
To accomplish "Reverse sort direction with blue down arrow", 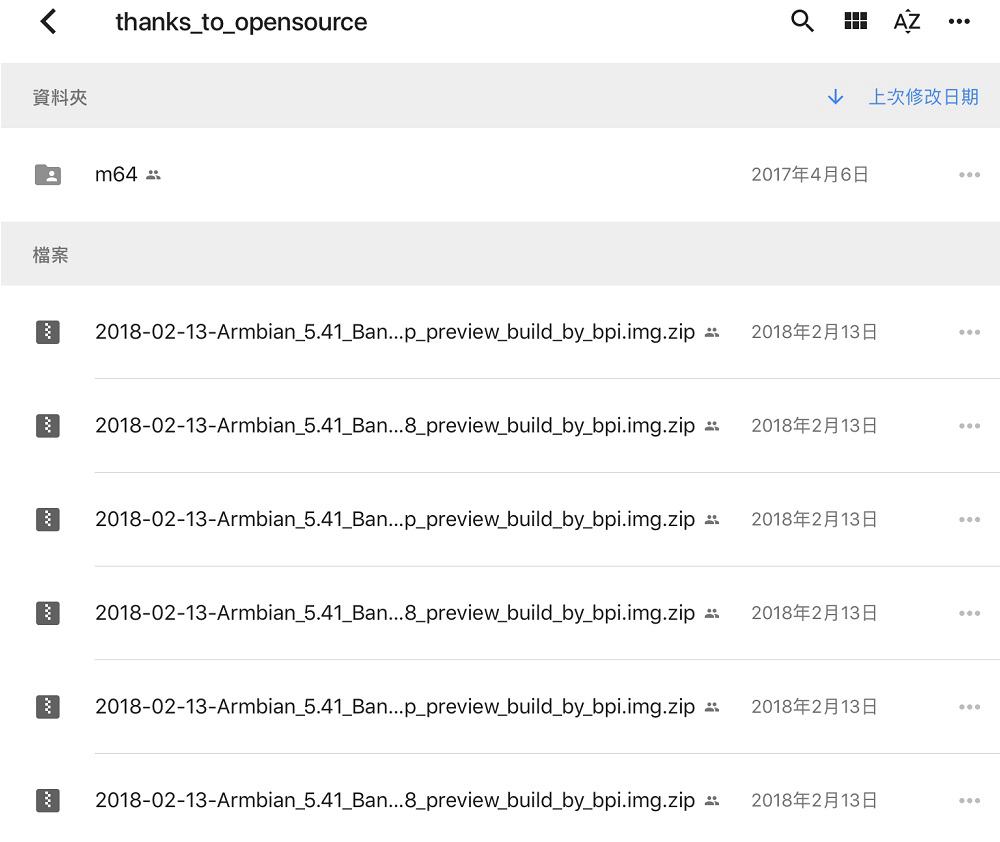I will [x=835, y=97].
